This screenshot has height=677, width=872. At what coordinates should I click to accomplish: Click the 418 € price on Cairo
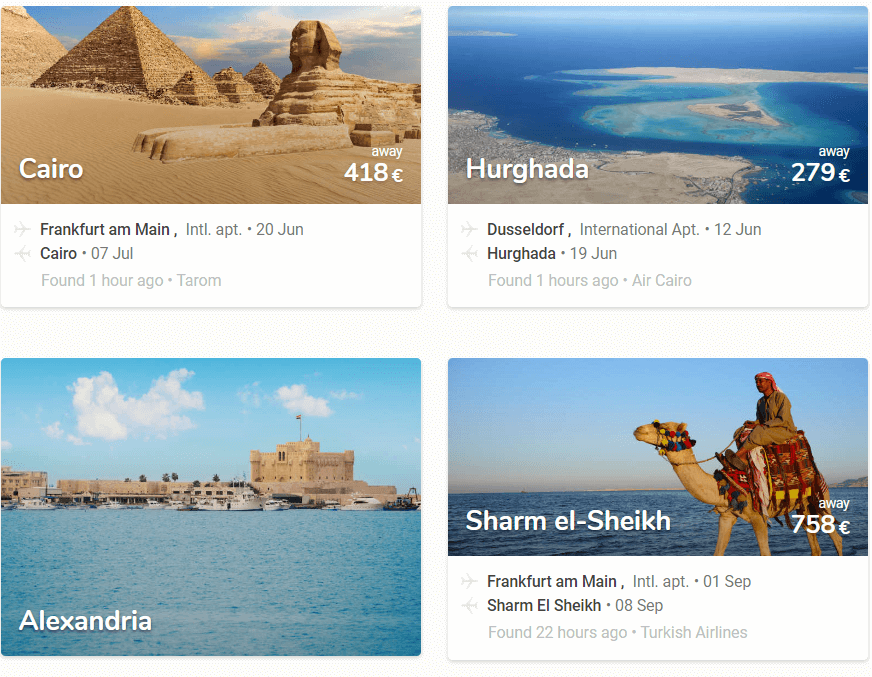pyautogui.click(x=373, y=172)
